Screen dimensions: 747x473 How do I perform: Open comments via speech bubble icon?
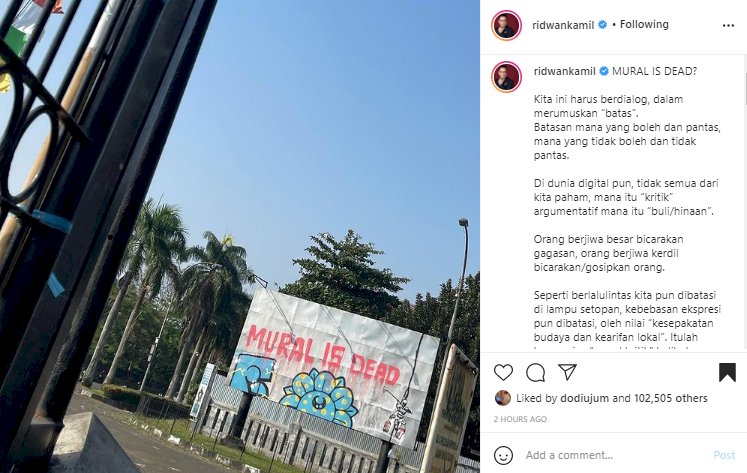(x=535, y=372)
